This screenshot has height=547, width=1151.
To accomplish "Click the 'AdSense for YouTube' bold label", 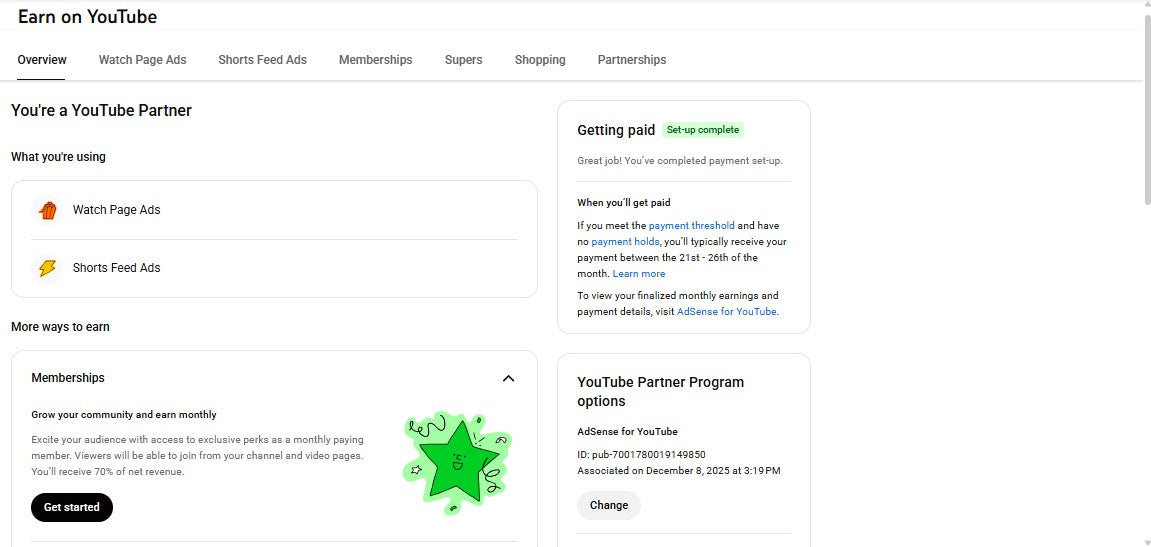I will pyautogui.click(x=628, y=432).
